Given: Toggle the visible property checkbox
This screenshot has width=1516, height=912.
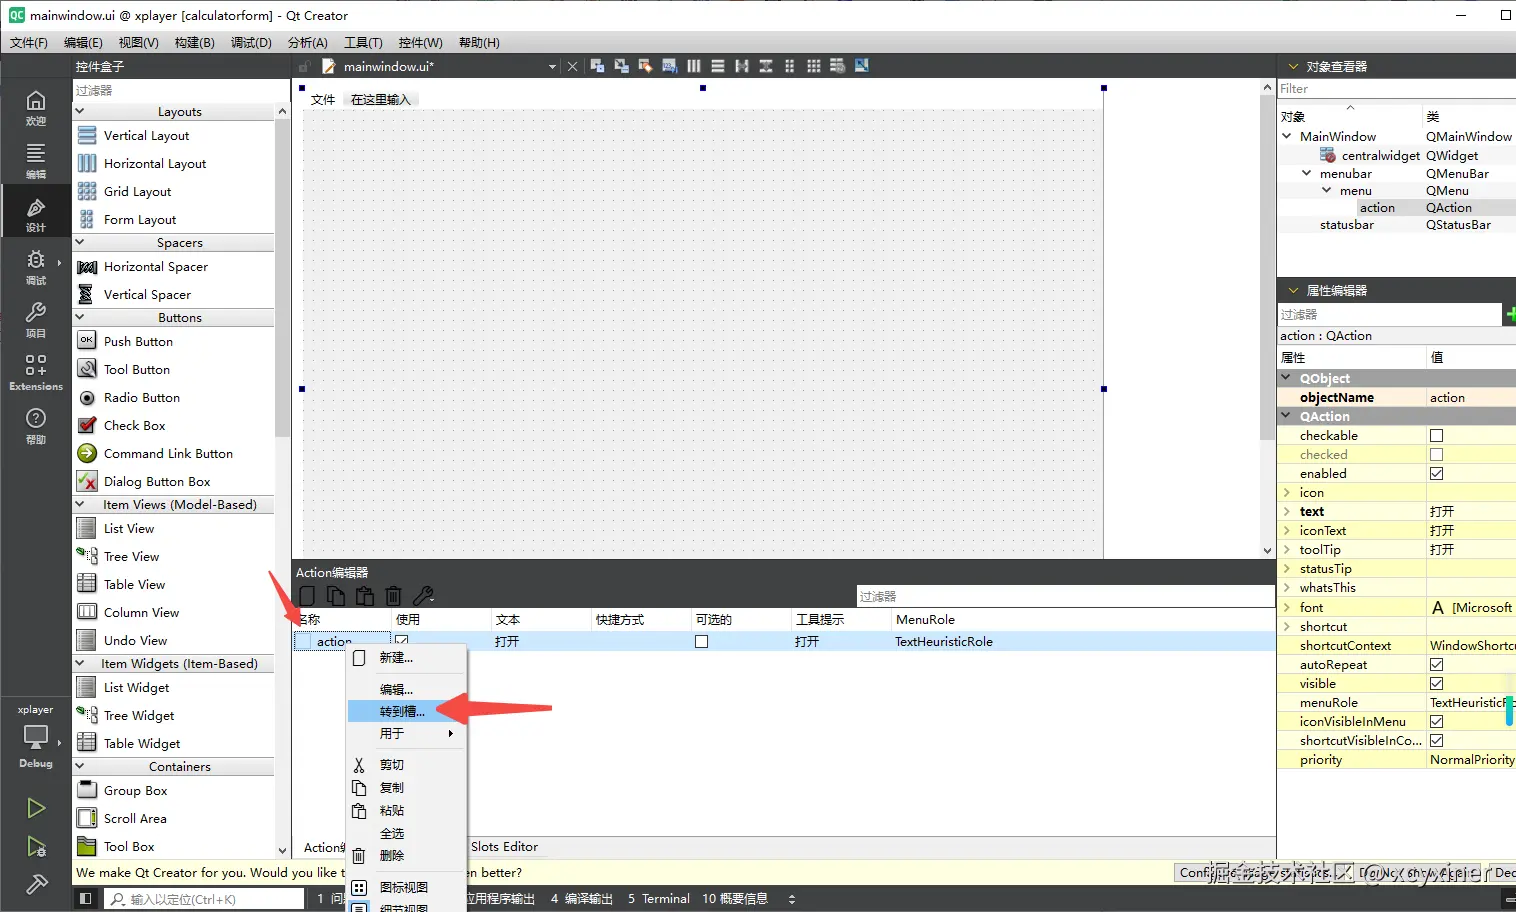Looking at the screenshot, I should click(1437, 684).
